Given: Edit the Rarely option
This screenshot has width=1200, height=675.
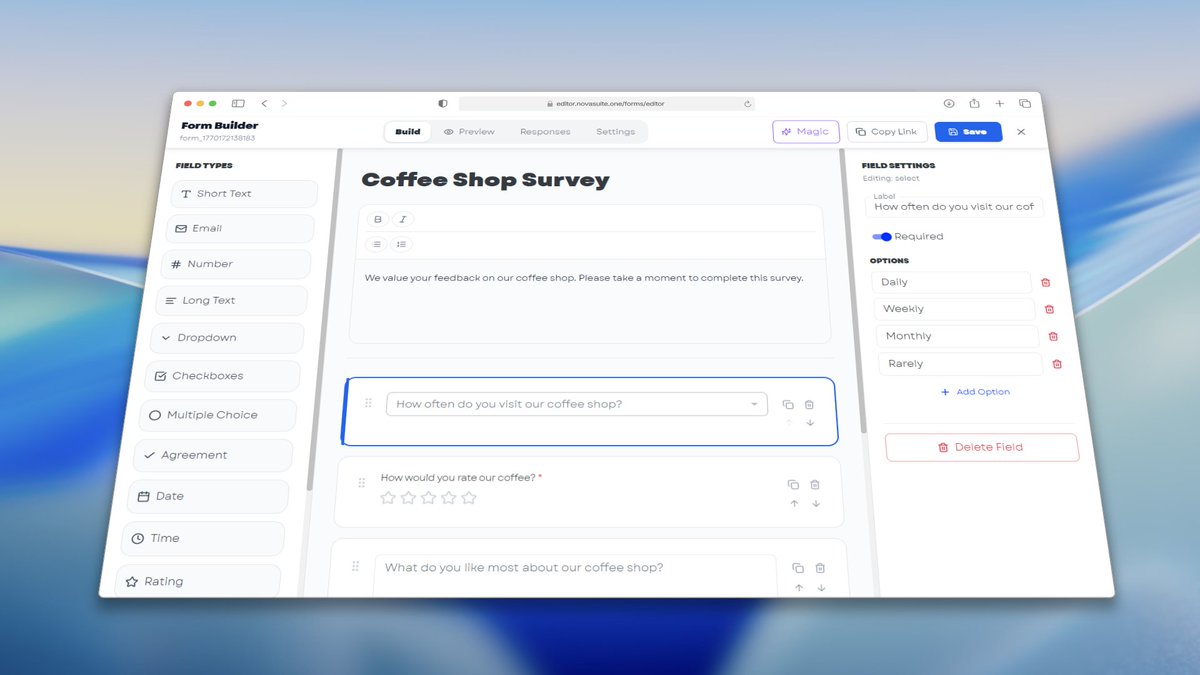Looking at the screenshot, I should 961,364.
